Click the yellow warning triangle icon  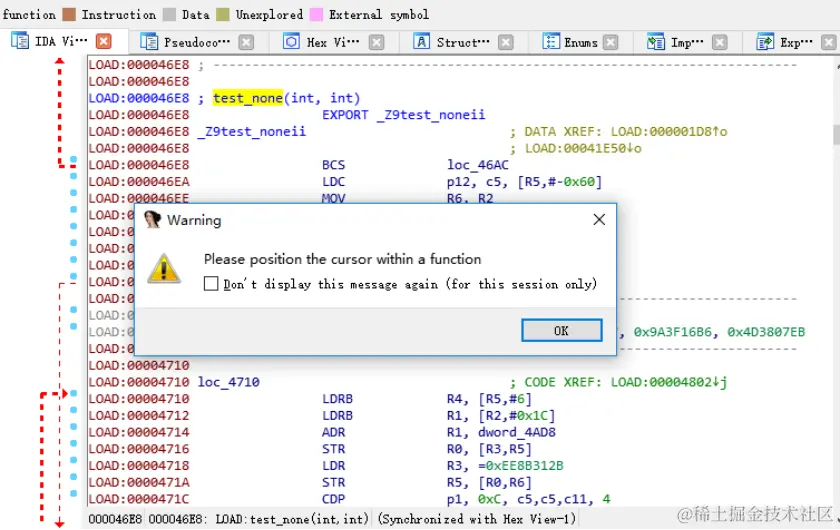(x=164, y=268)
